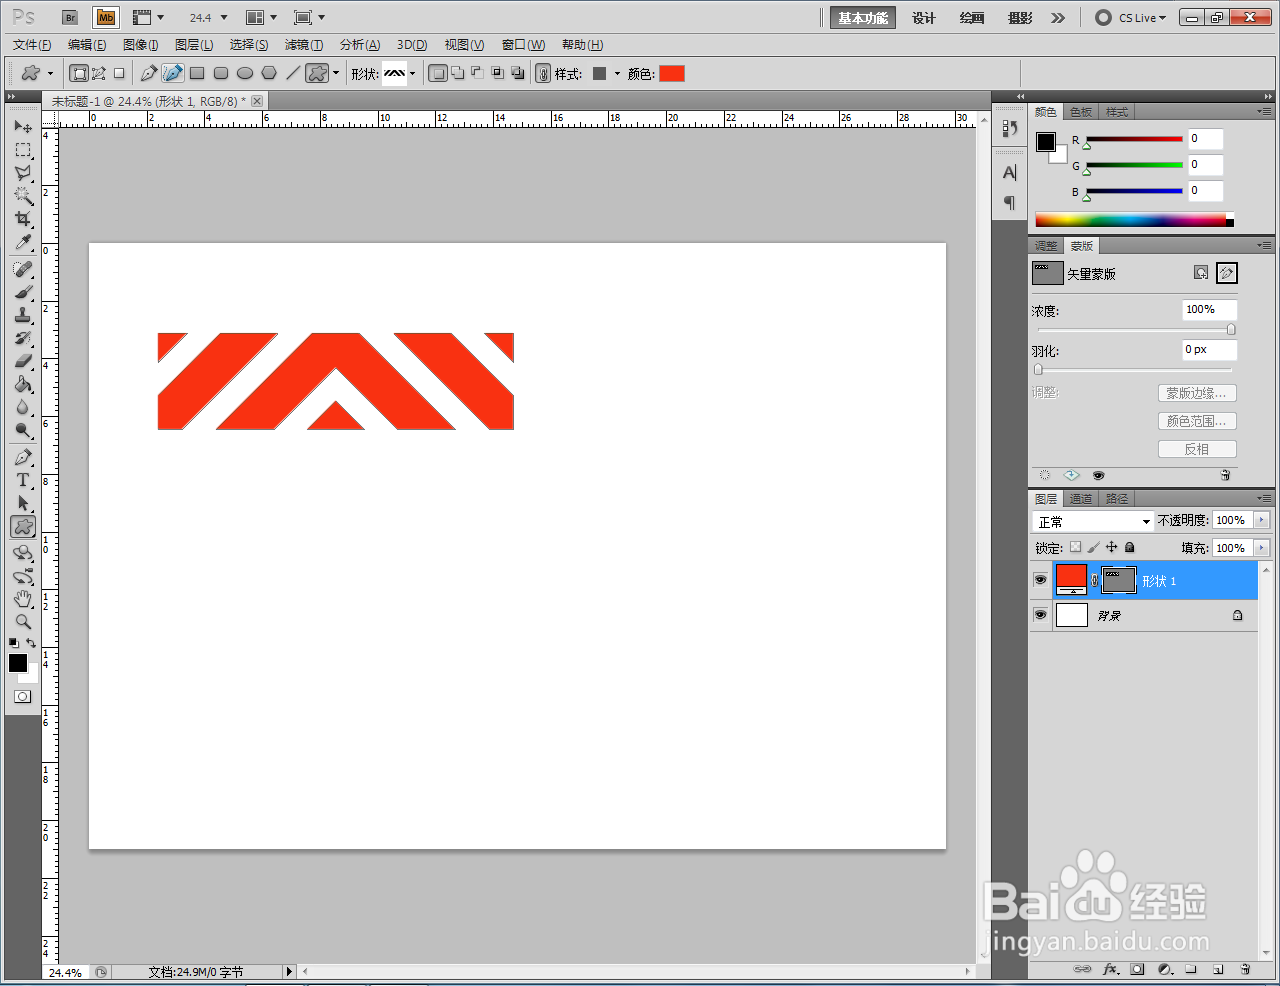Delete the layer with the Layers trash icon

pos(1245,969)
